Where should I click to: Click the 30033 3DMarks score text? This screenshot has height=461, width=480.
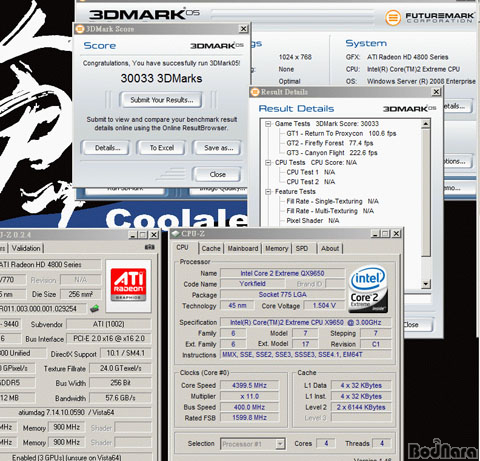[x=161, y=78]
